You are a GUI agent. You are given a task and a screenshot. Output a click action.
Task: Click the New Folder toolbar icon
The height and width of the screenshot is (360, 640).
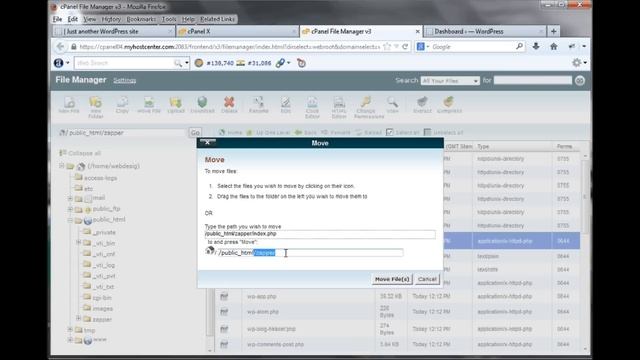tap(96, 107)
